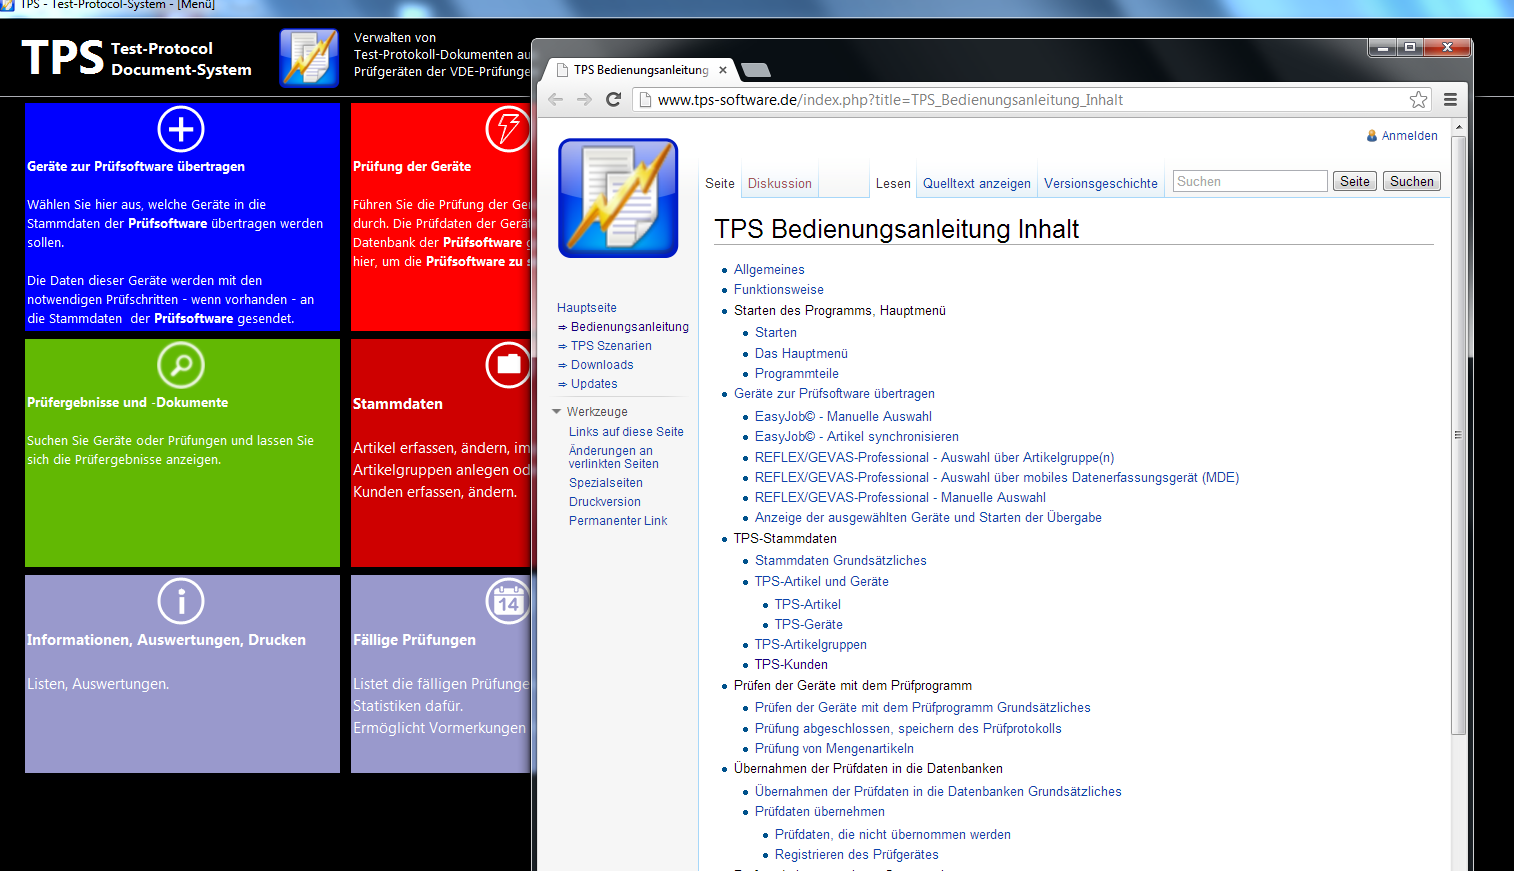Click into the Suchen search field
This screenshot has width=1514, height=871.
(1250, 181)
